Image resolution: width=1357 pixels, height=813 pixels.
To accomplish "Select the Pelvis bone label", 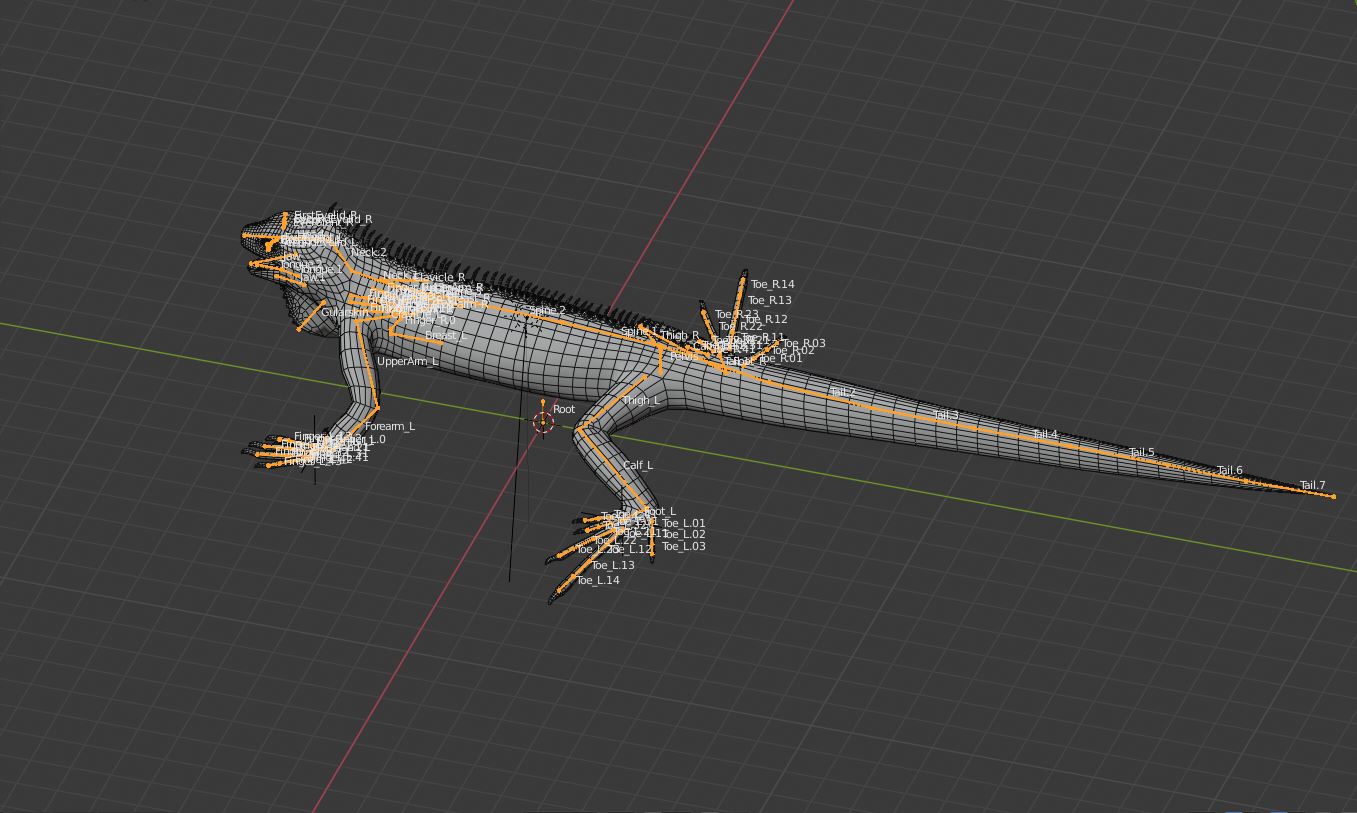I will [684, 355].
